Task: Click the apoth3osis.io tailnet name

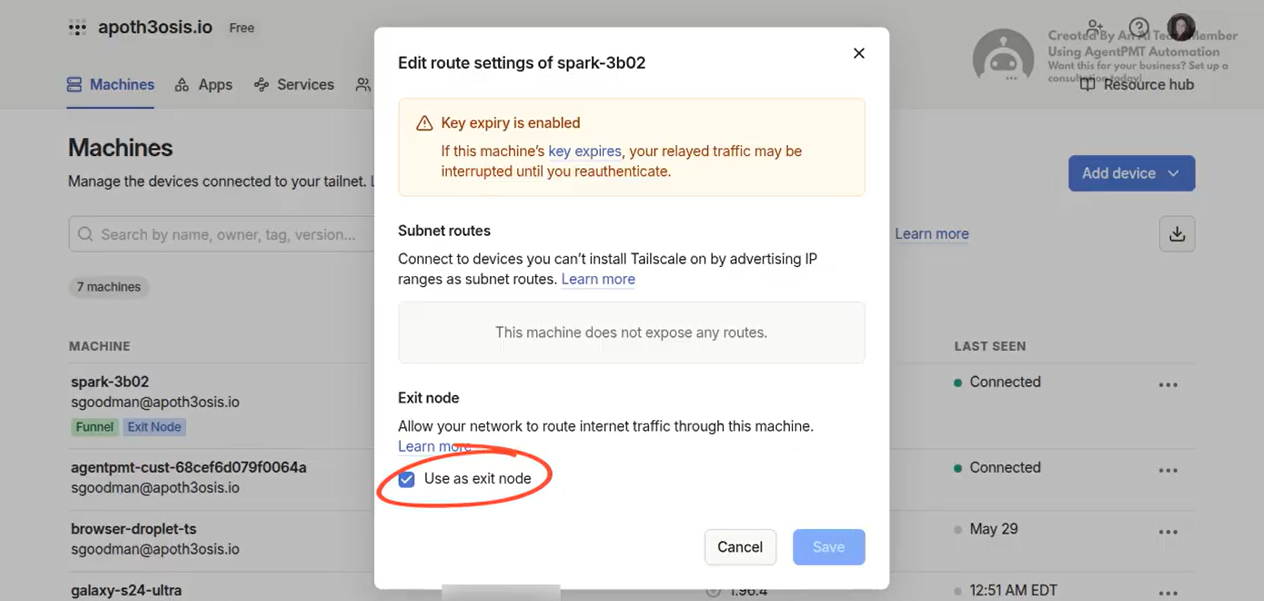Action: click(155, 27)
